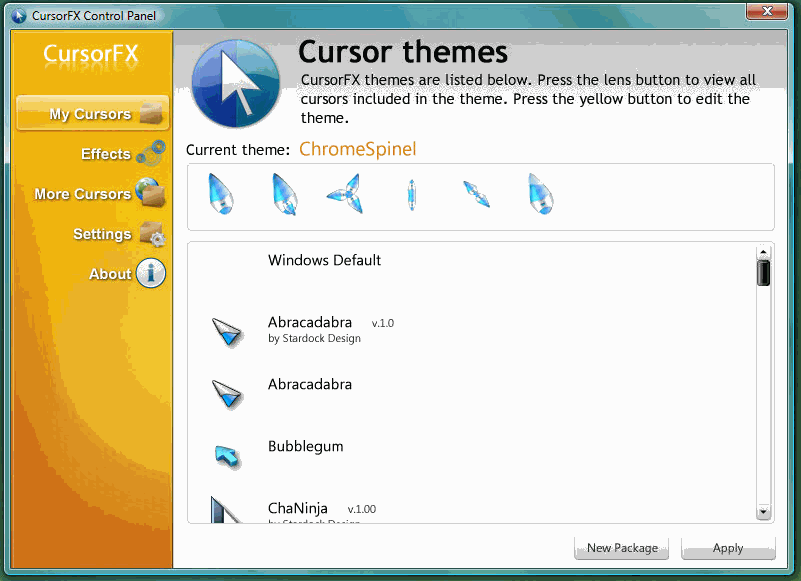
Task: Click the CursorFX sidebar logo text
Action: [x=91, y=54]
